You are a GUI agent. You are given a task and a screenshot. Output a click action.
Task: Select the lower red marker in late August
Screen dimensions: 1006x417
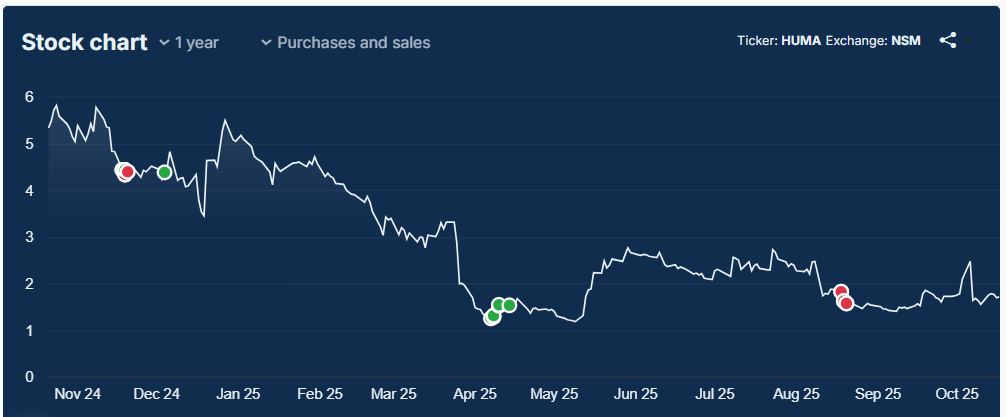coord(846,303)
